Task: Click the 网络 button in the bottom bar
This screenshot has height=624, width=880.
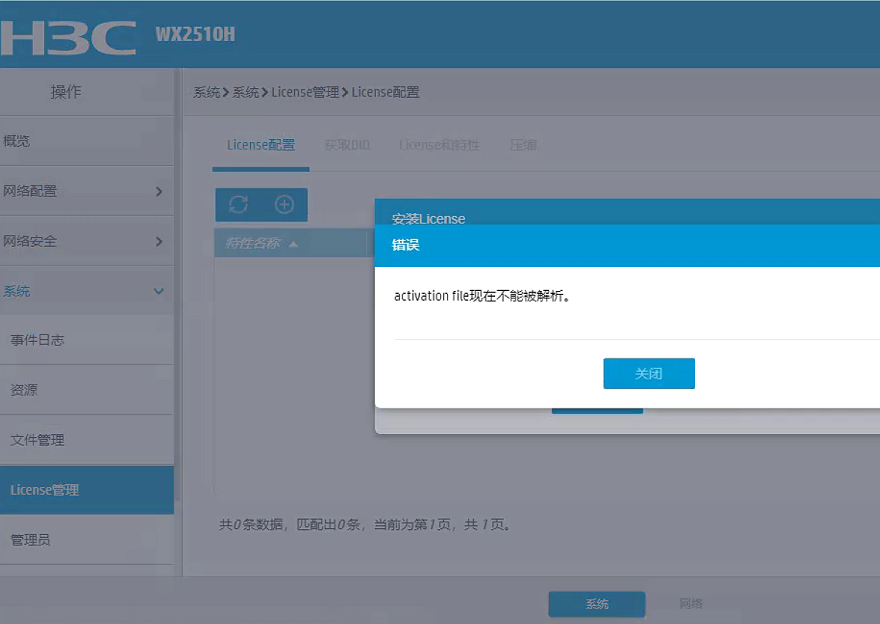Action: pyautogui.click(x=690, y=604)
